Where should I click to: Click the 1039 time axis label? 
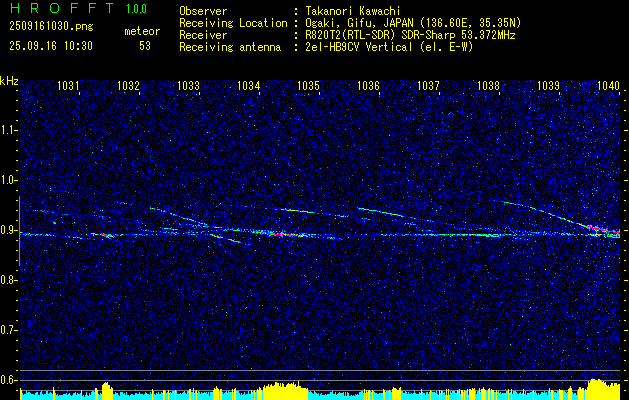point(548,85)
